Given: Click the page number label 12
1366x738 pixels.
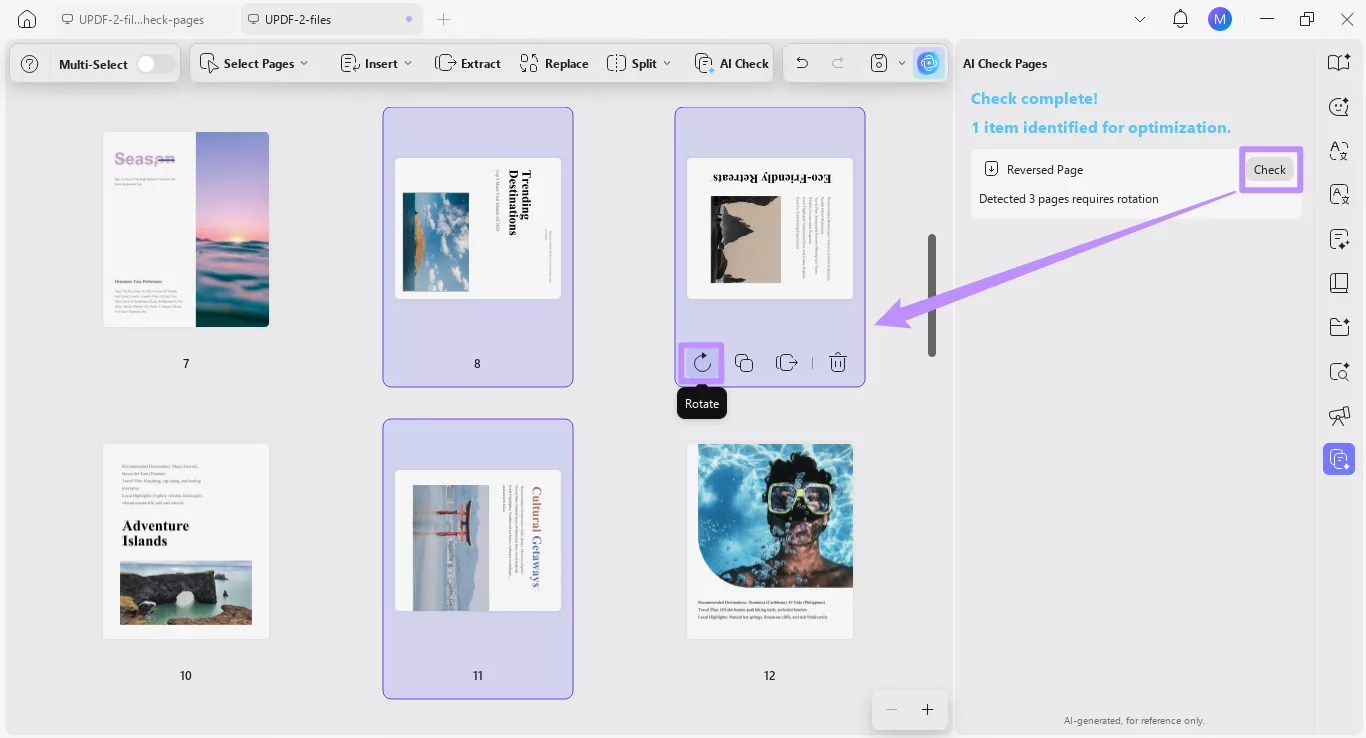Looking at the screenshot, I should [x=770, y=676].
